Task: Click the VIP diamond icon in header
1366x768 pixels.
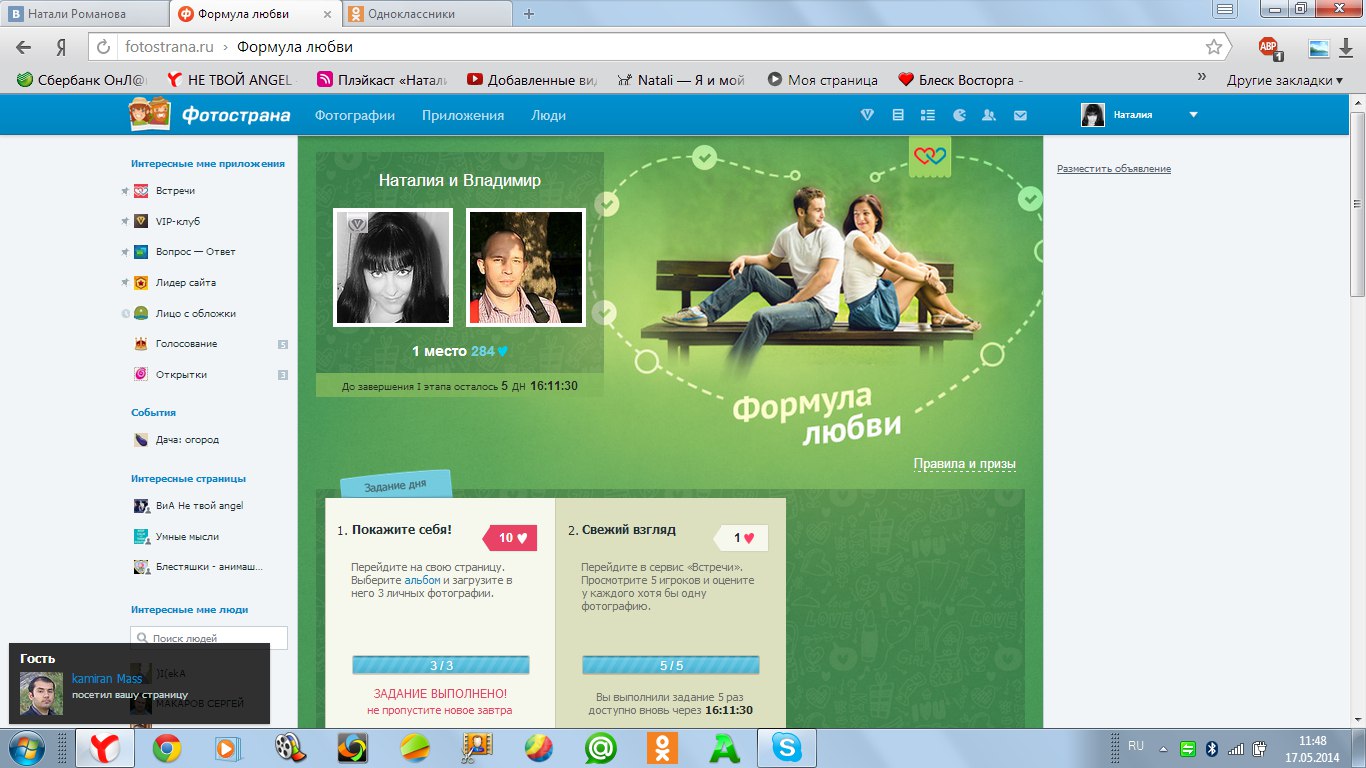Action: tap(868, 115)
